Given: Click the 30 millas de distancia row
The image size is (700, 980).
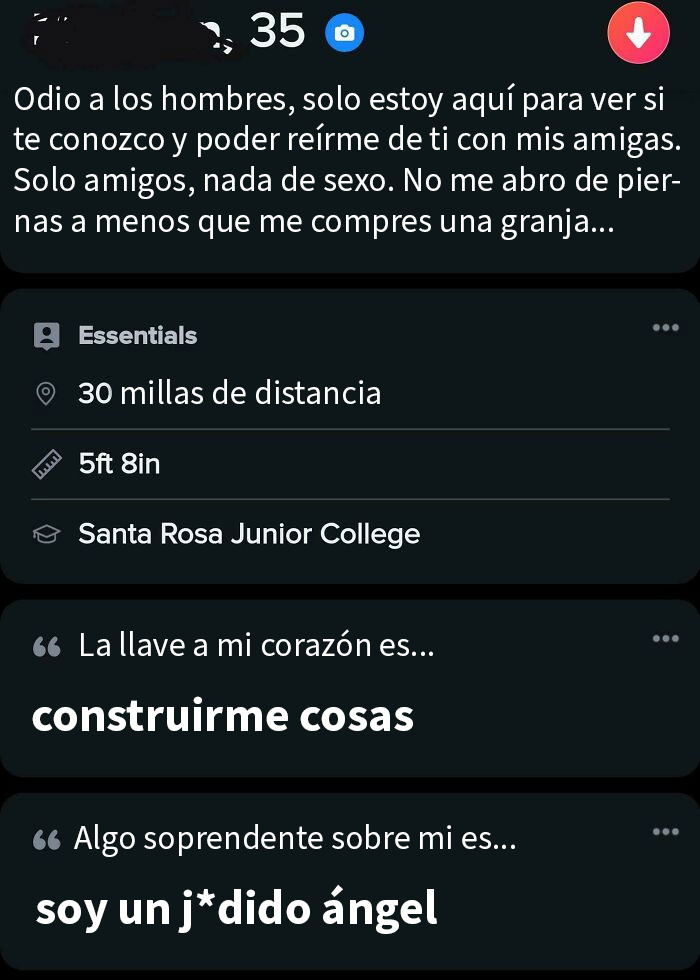Looking at the screenshot, I should 230,393.
